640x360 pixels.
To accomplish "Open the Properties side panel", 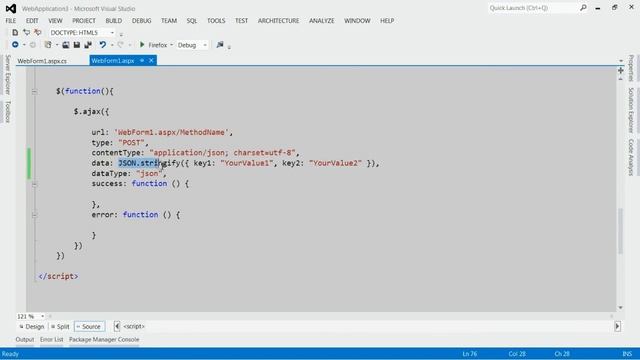I will coord(631,68).
